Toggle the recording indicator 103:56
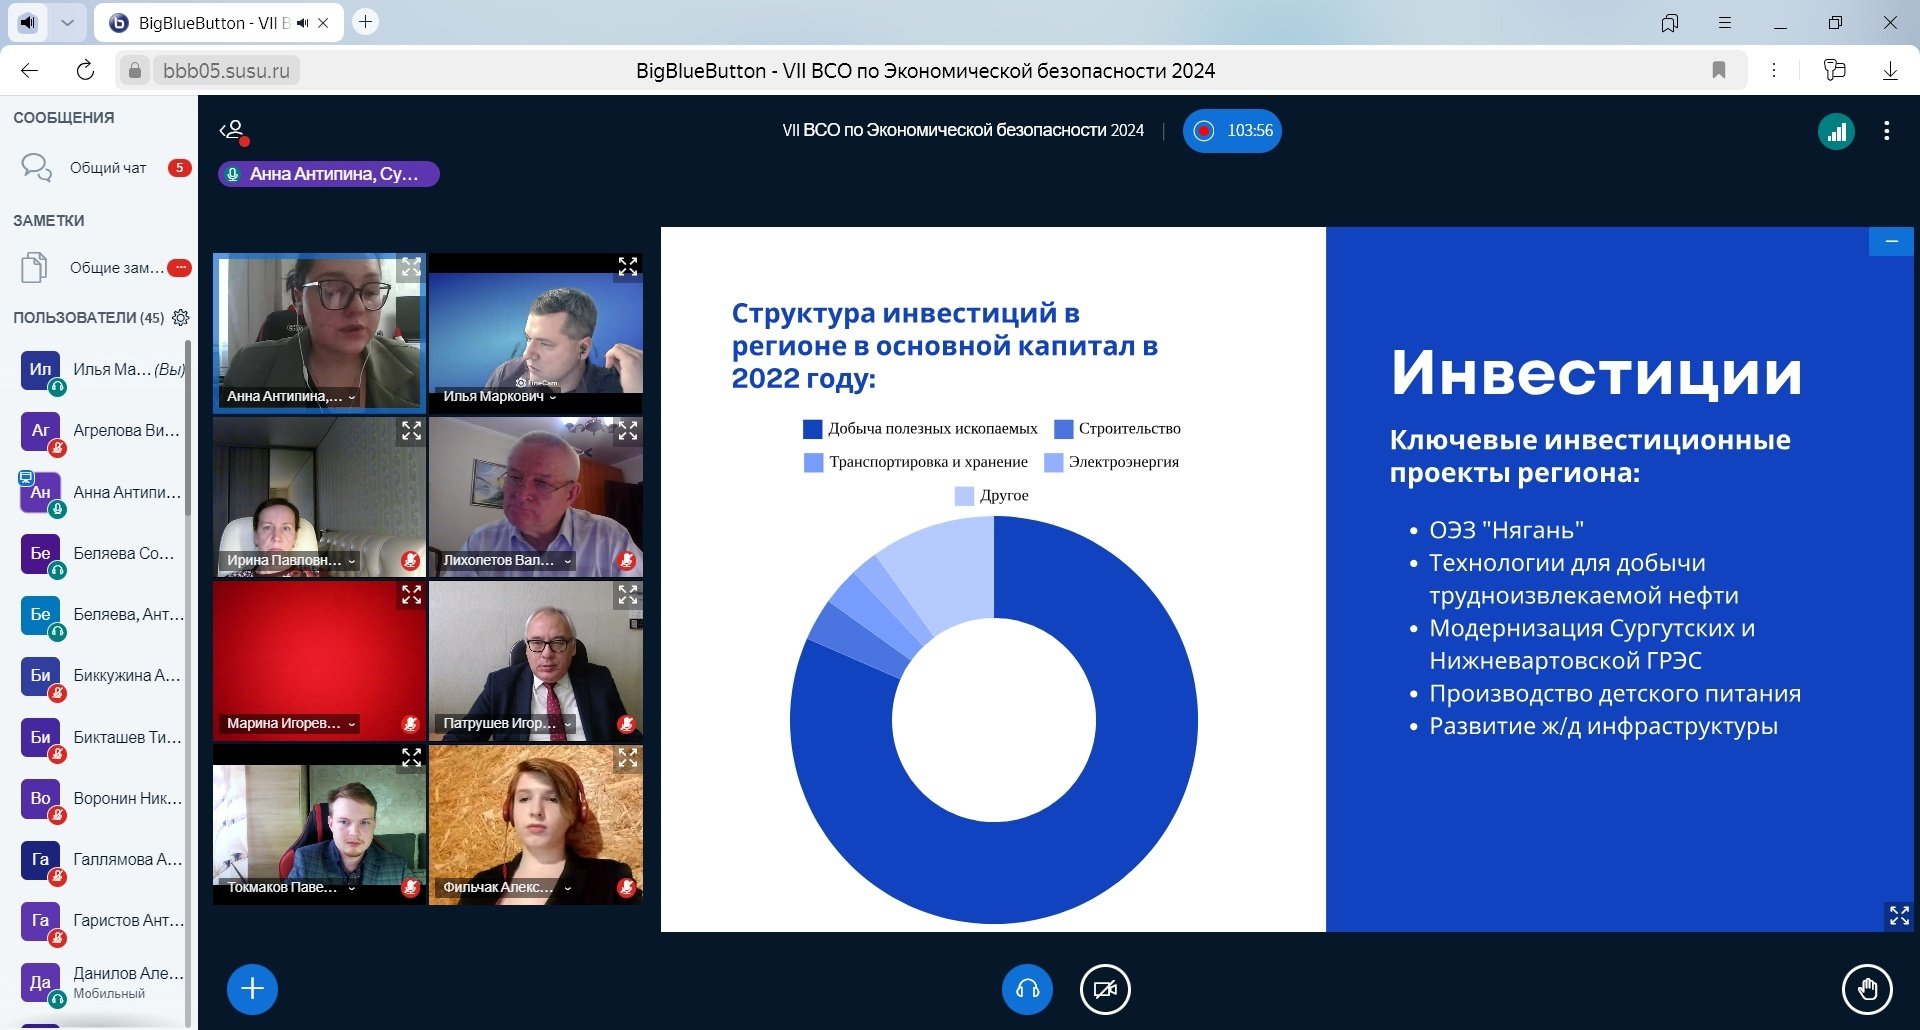The image size is (1920, 1030). click(1232, 131)
